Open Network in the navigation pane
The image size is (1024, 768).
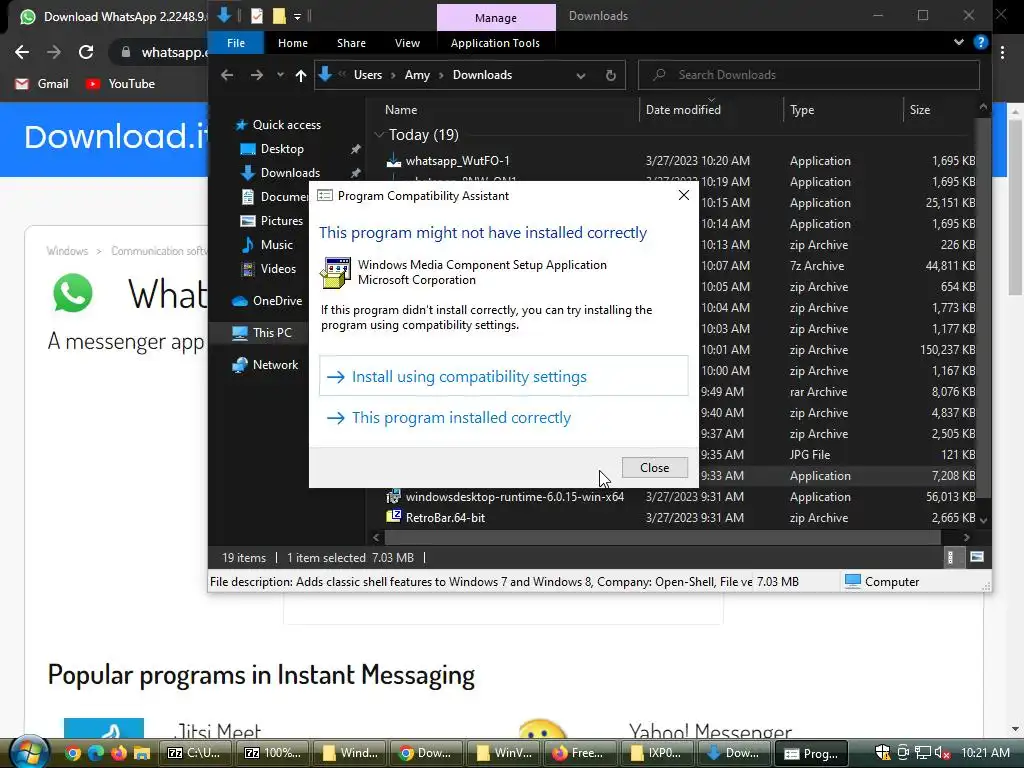click(275, 365)
